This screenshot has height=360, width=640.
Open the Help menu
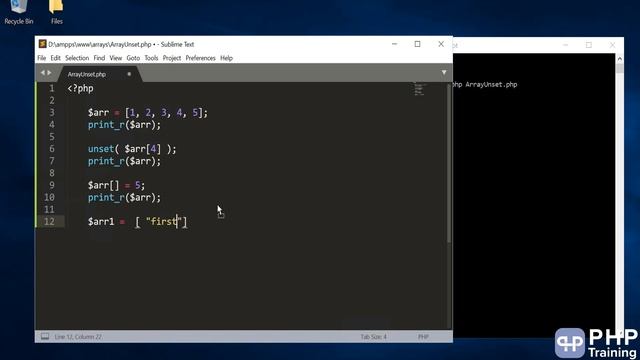227,58
